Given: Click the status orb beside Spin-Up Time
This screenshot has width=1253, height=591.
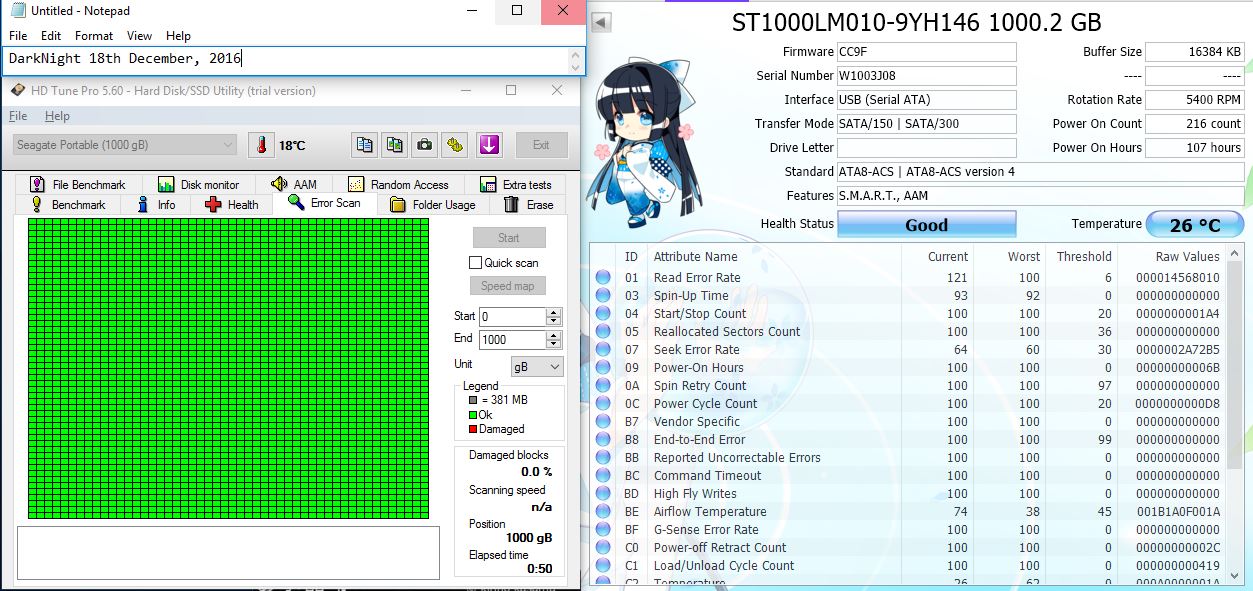Looking at the screenshot, I should (603, 296).
